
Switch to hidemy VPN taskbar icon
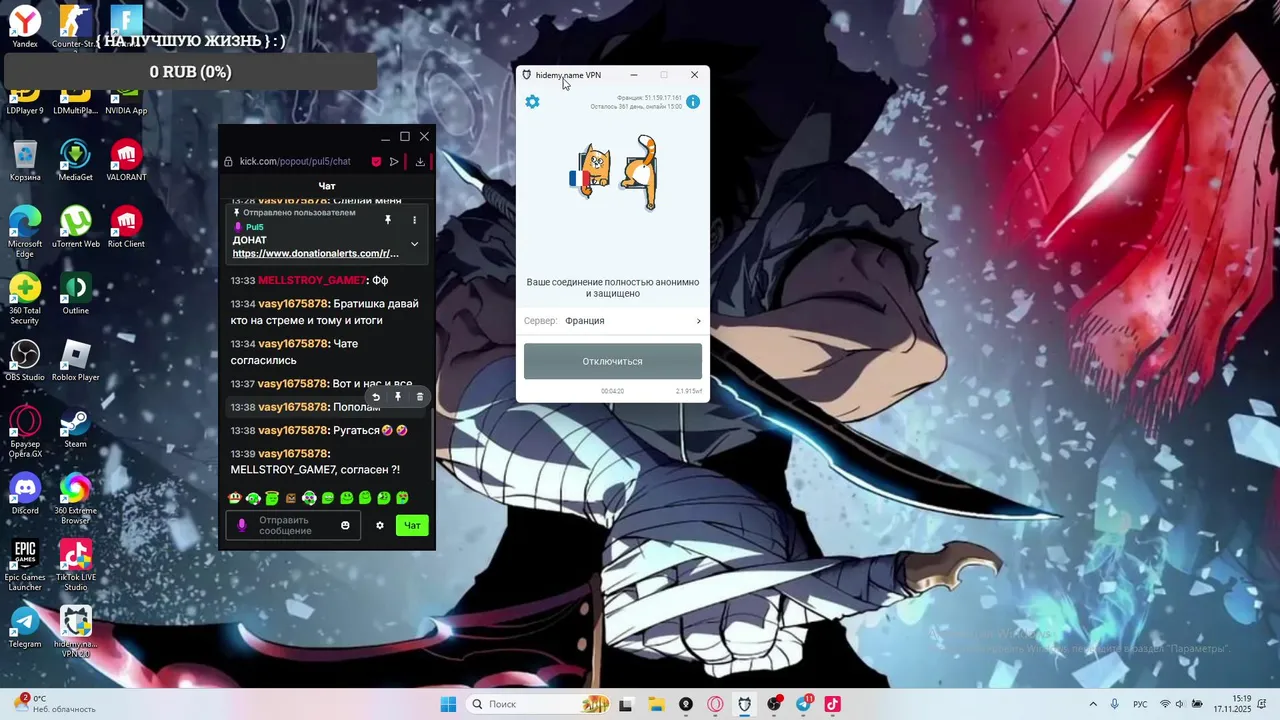coord(744,704)
